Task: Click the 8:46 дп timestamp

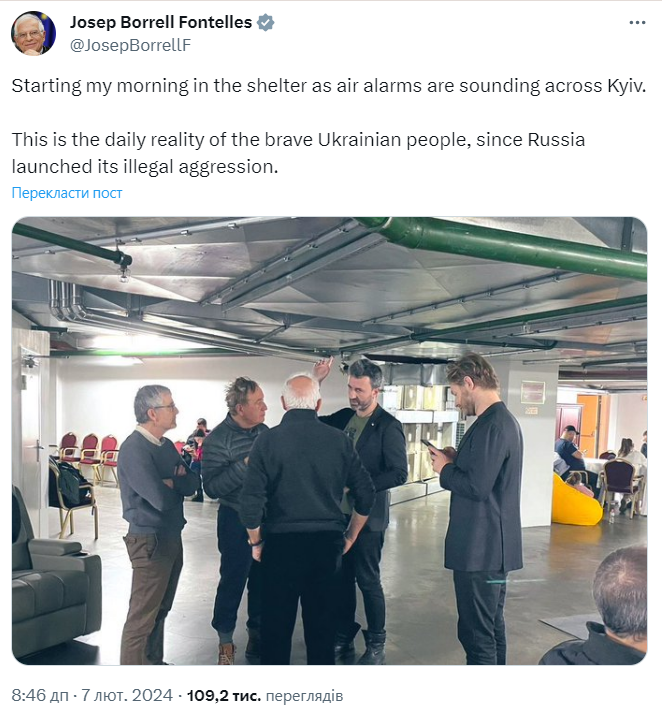Action: pyautogui.click(x=40, y=696)
